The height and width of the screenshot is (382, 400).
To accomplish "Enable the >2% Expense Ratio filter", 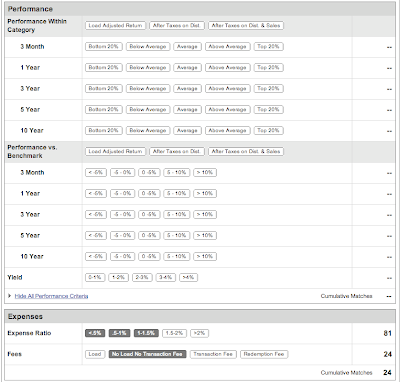I will tap(200, 333).
